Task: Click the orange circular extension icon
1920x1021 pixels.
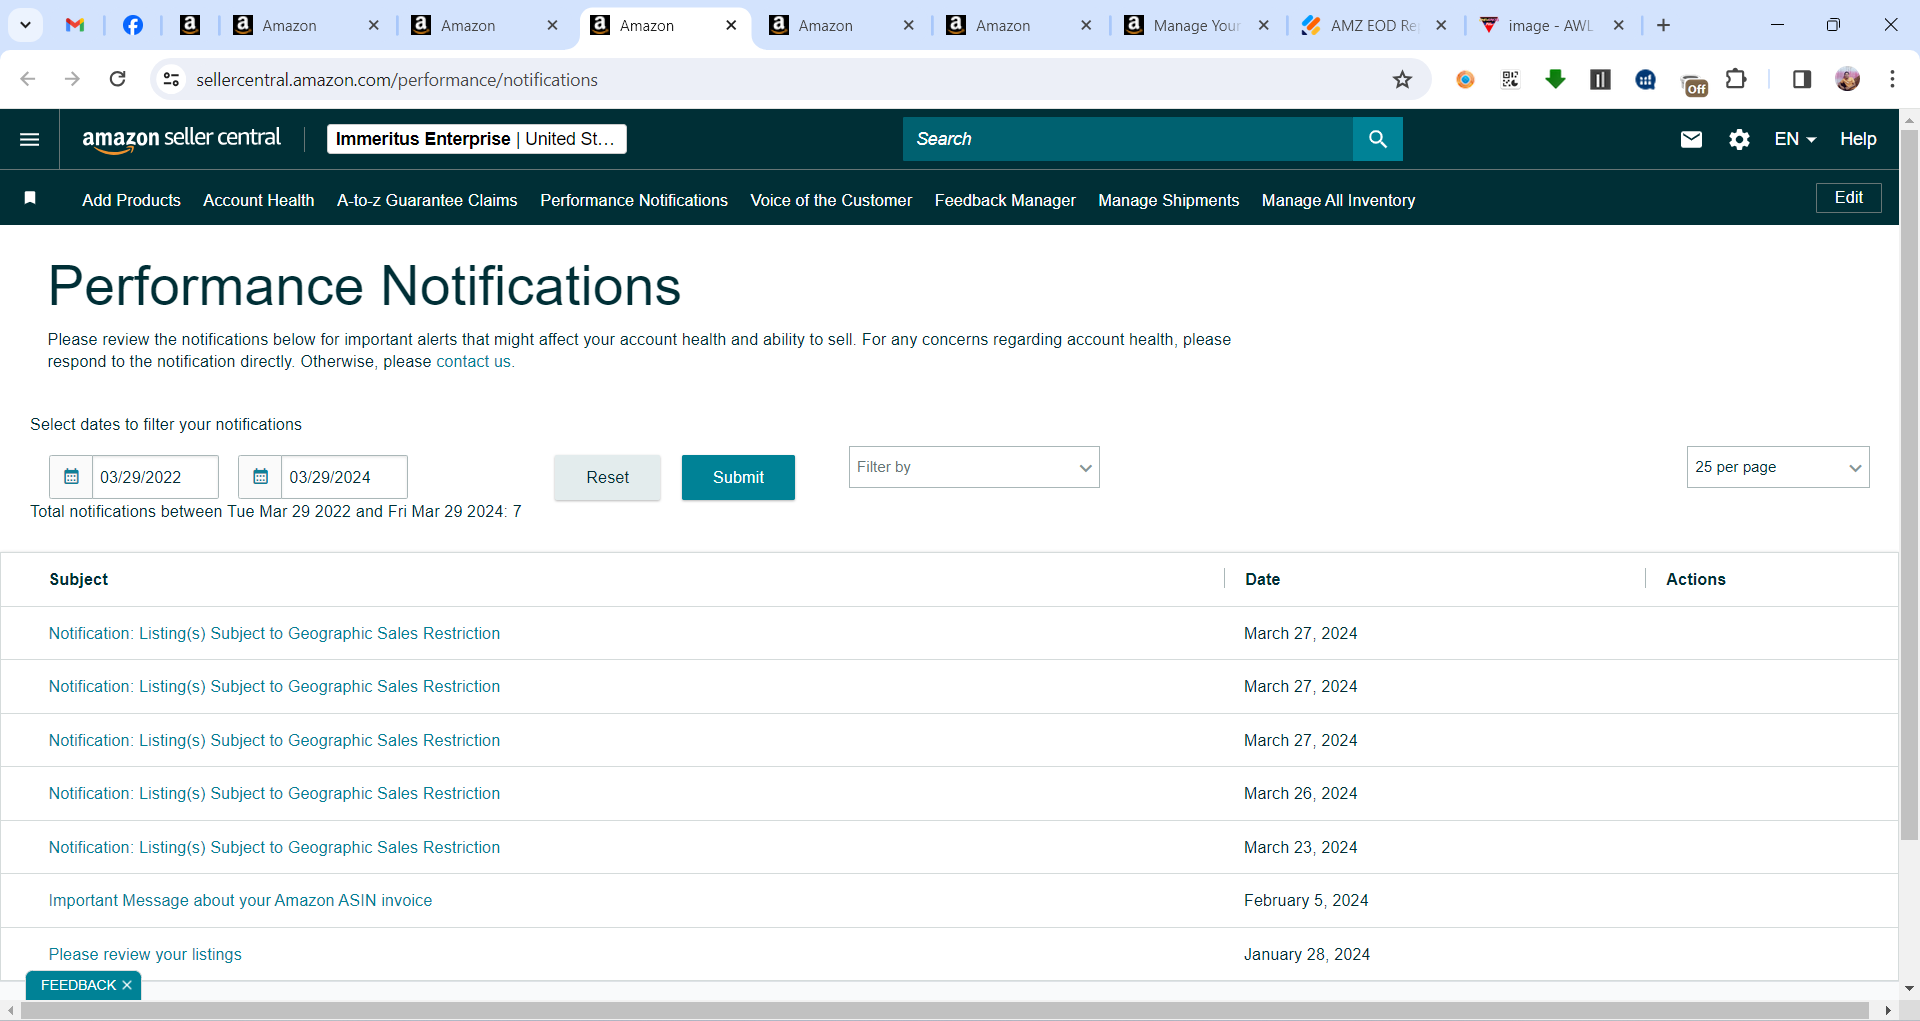Action: (1465, 80)
